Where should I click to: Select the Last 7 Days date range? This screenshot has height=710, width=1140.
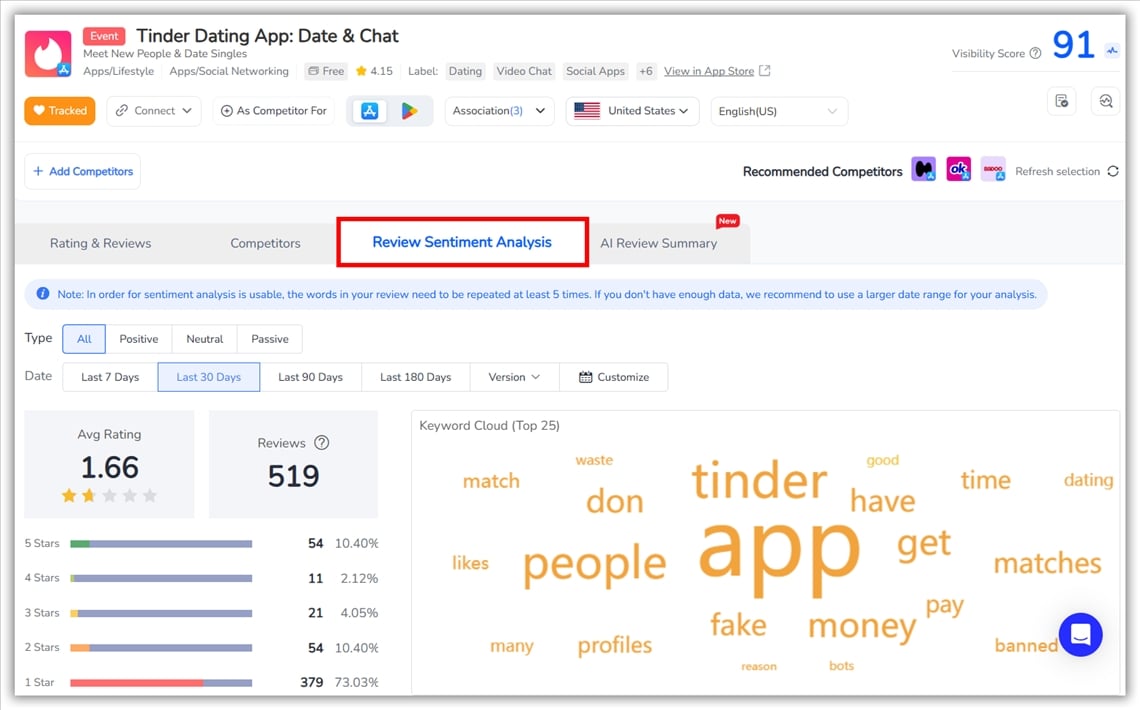(x=110, y=377)
